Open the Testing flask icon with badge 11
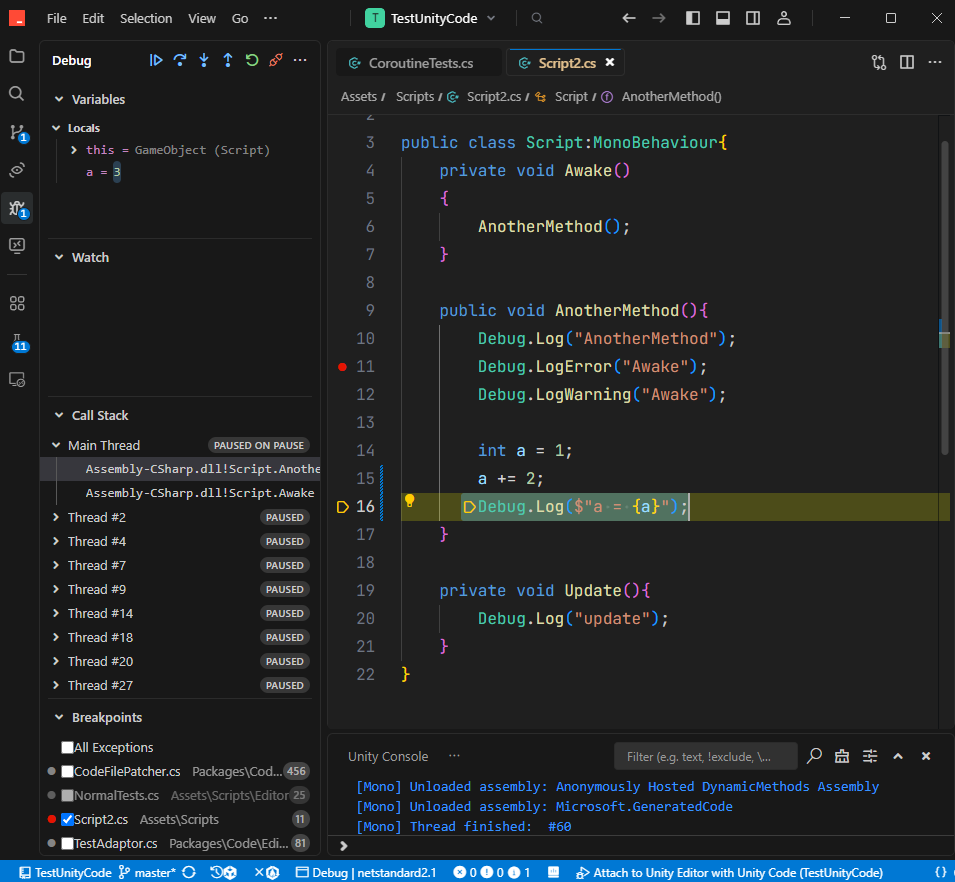 tap(18, 343)
